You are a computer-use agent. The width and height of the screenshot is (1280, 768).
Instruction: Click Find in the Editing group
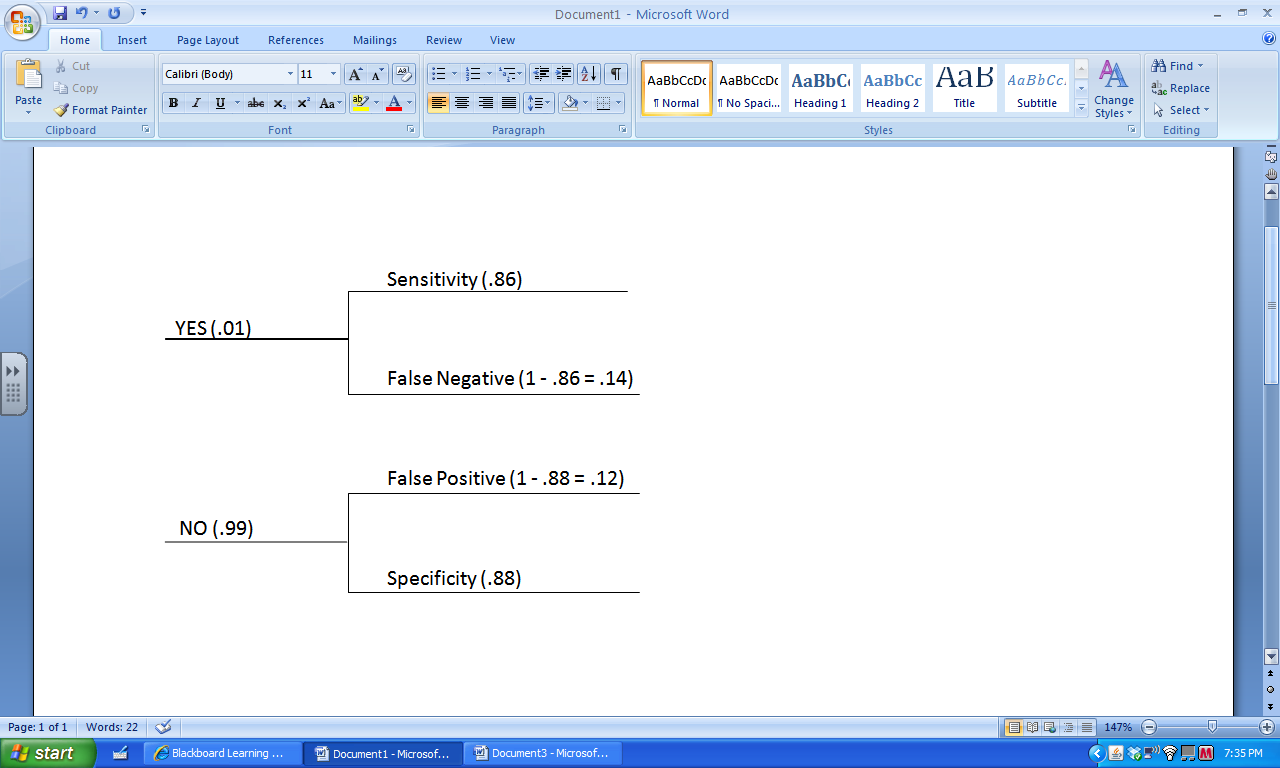pos(1178,66)
